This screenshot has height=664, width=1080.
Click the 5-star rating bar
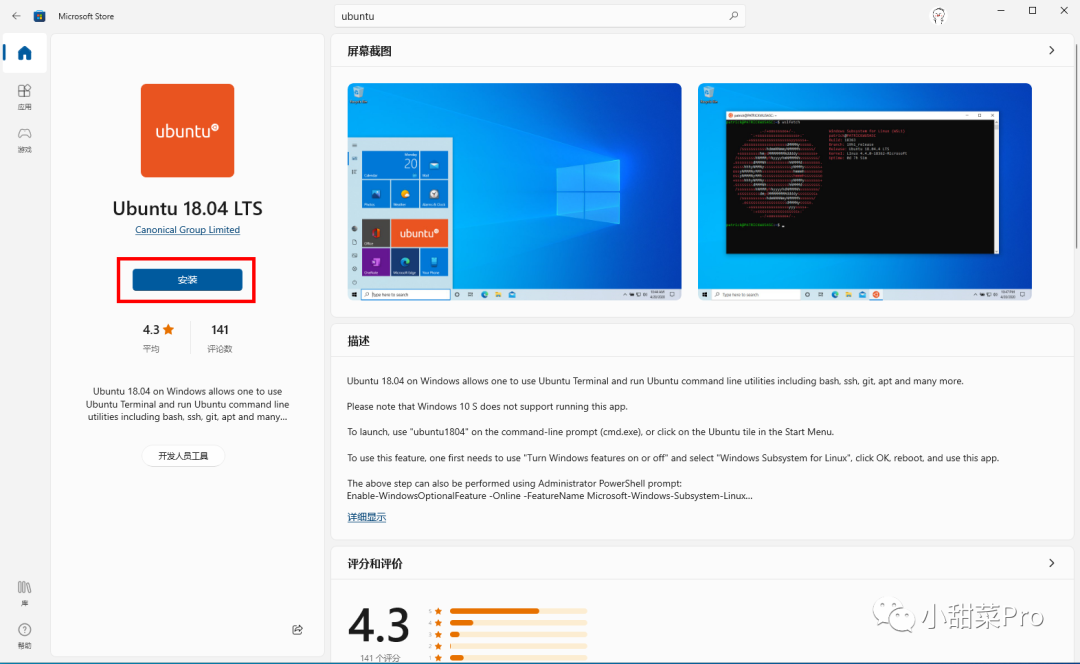click(518, 611)
